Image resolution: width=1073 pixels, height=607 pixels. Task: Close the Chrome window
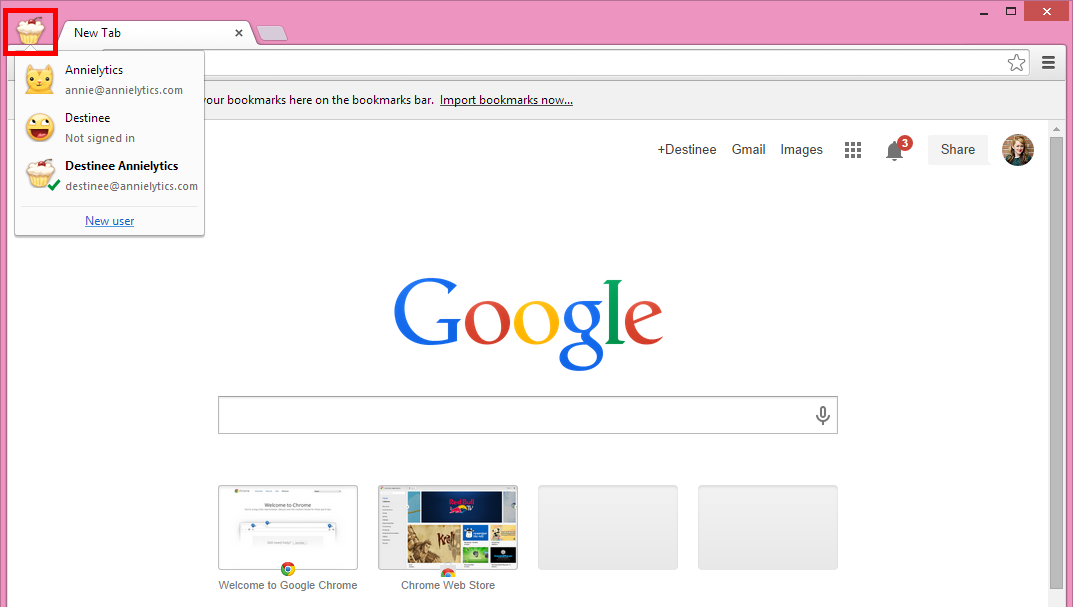(x=1047, y=12)
